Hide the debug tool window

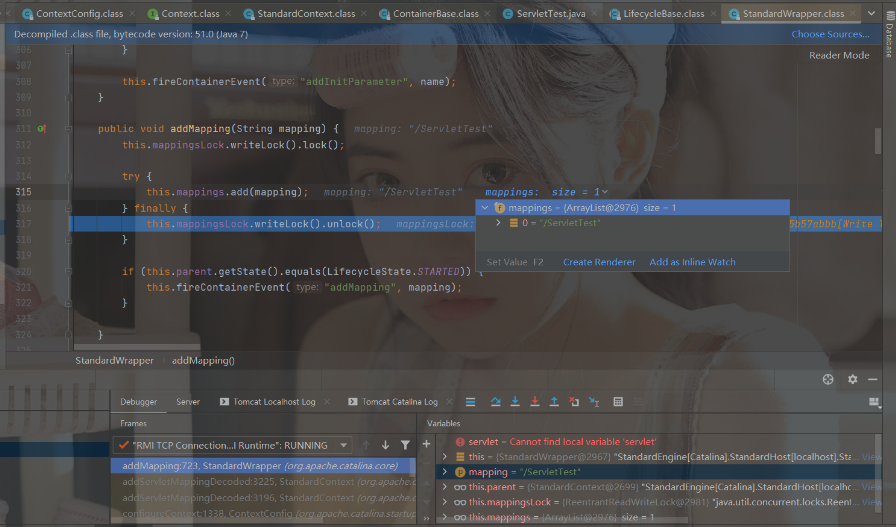coord(873,380)
